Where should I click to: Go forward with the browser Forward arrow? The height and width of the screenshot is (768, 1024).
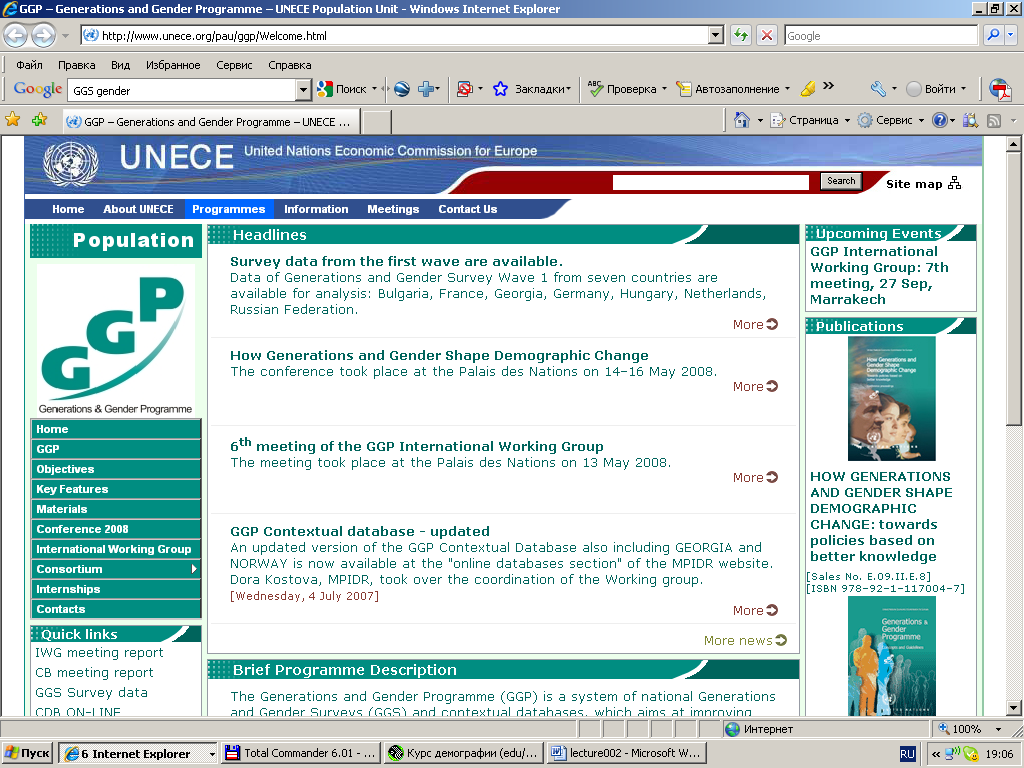coord(44,35)
